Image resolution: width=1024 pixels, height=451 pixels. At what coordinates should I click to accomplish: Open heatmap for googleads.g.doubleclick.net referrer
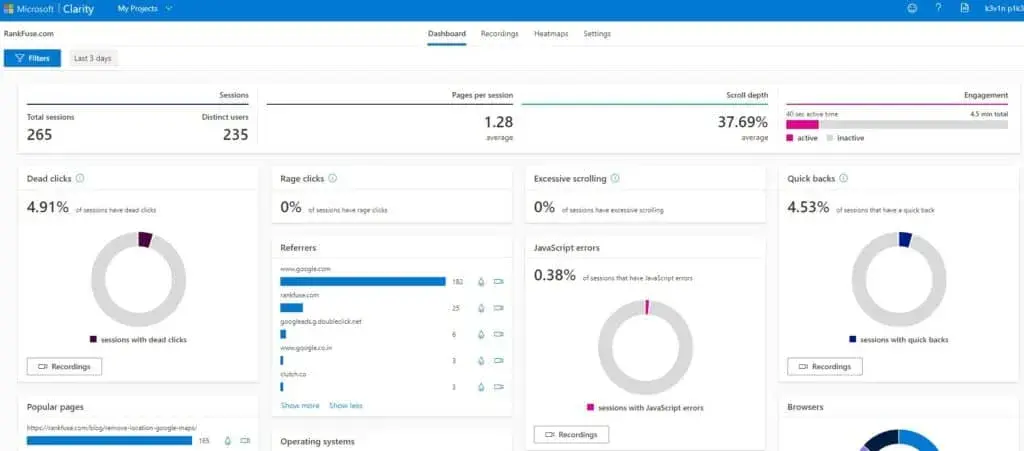481,334
